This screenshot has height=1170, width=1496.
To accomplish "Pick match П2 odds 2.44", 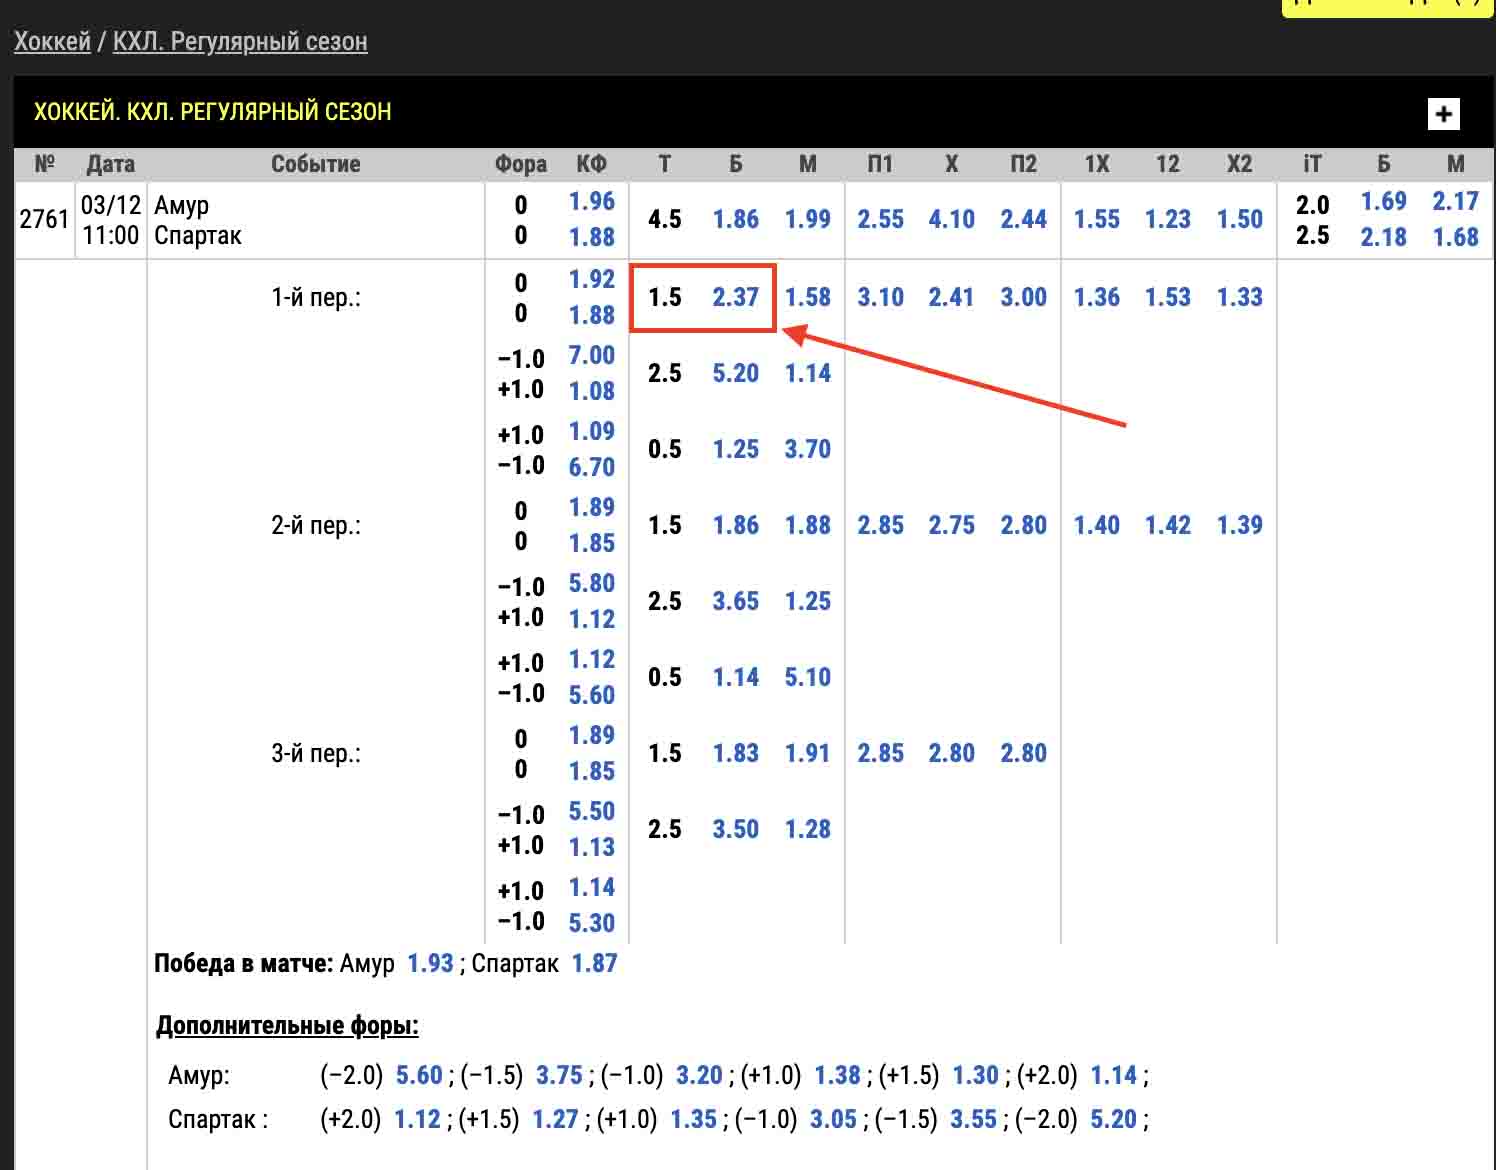I will pos(1024,219).
